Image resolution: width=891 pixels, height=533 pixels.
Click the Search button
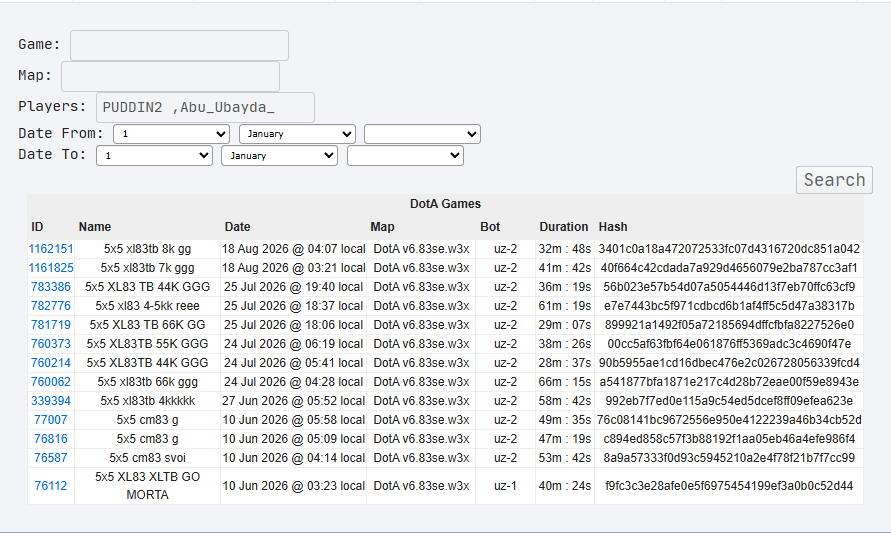834,180
